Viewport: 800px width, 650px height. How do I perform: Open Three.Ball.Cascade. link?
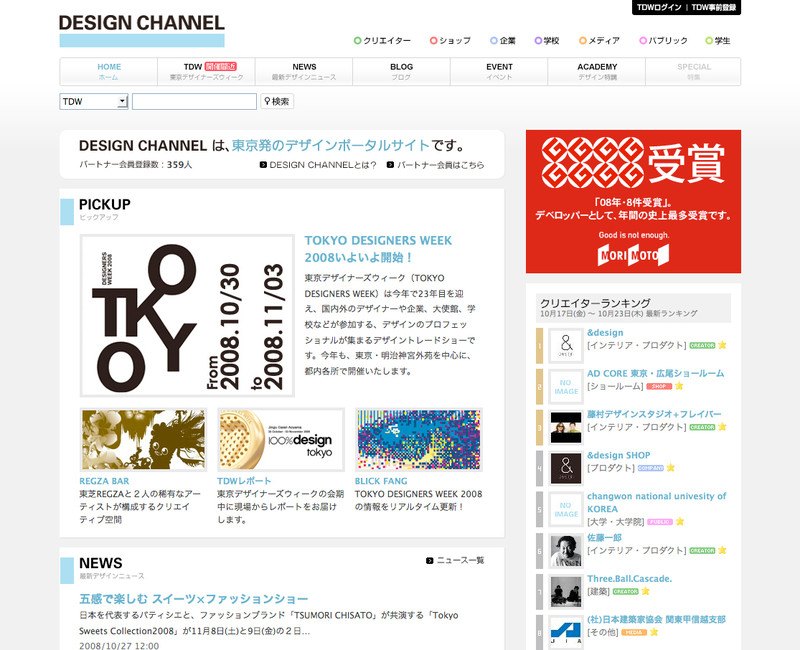630,579
